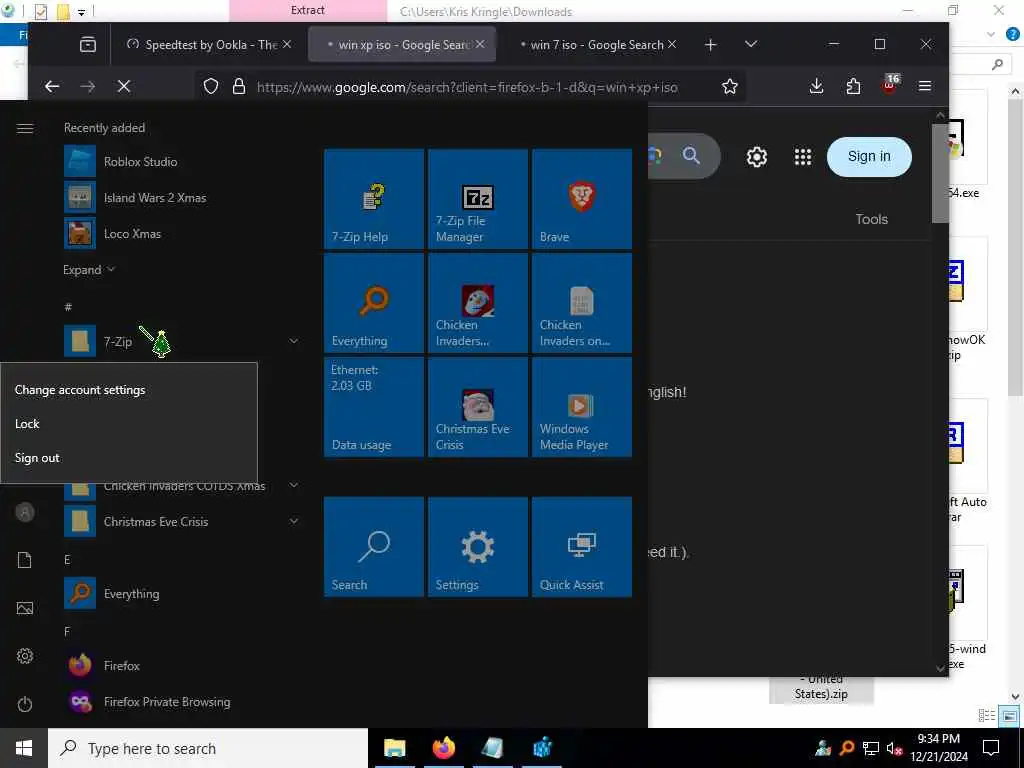Click the user account avatar in Start sidebar
The image size is (1024, 768).
click(25, 512)
